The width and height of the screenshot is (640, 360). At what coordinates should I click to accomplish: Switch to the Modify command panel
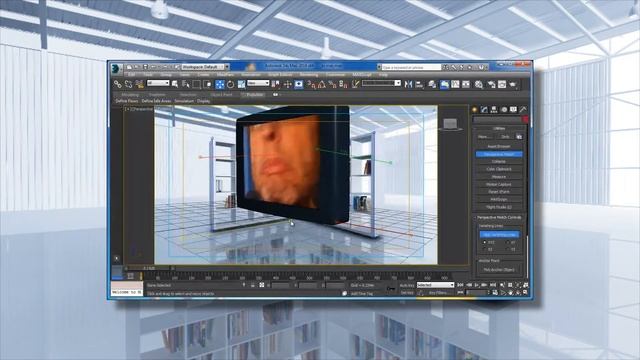coord(484,109)
